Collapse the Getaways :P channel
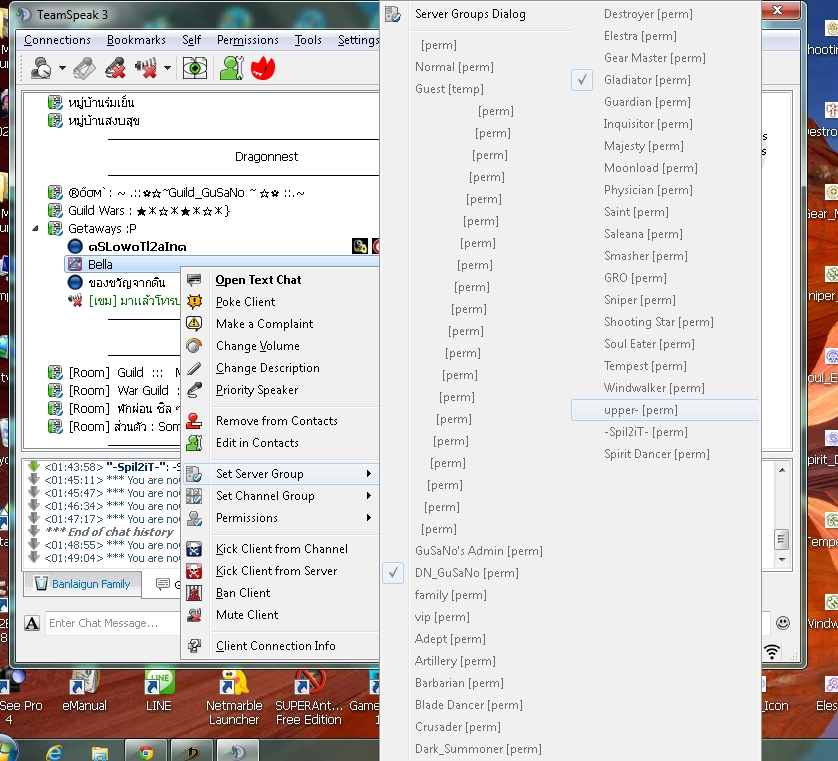The height and width of the screenshot is (761, 838). (x=35, y=229)
